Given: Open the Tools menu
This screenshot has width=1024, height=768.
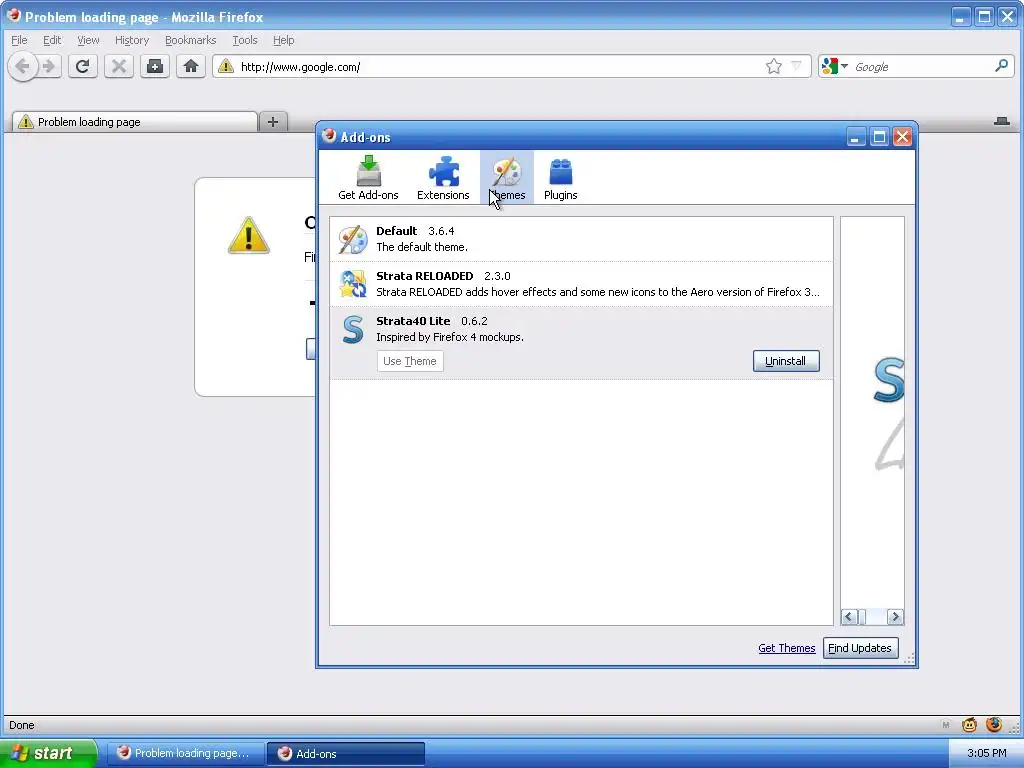Looking at the screenshot, I should [x=245, y=40].
